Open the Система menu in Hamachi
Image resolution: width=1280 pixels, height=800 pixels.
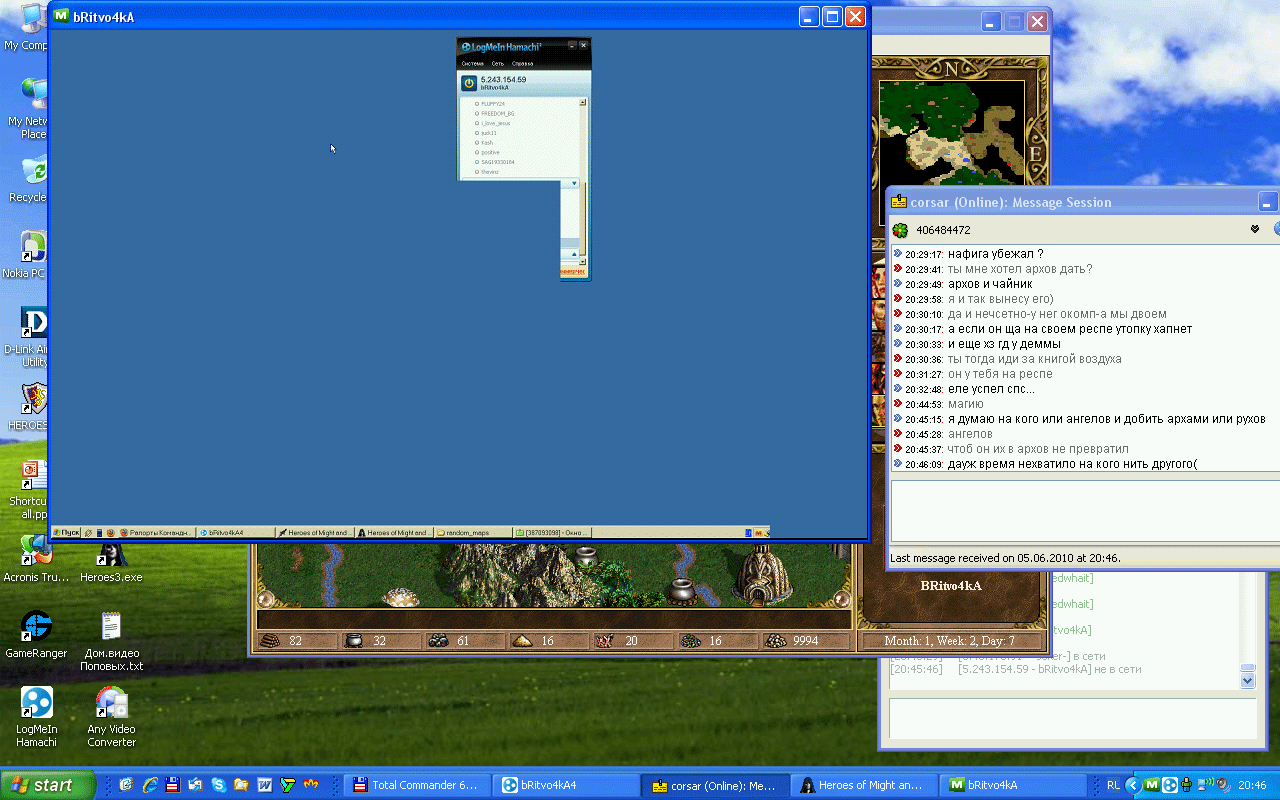(x=472, y=64)
